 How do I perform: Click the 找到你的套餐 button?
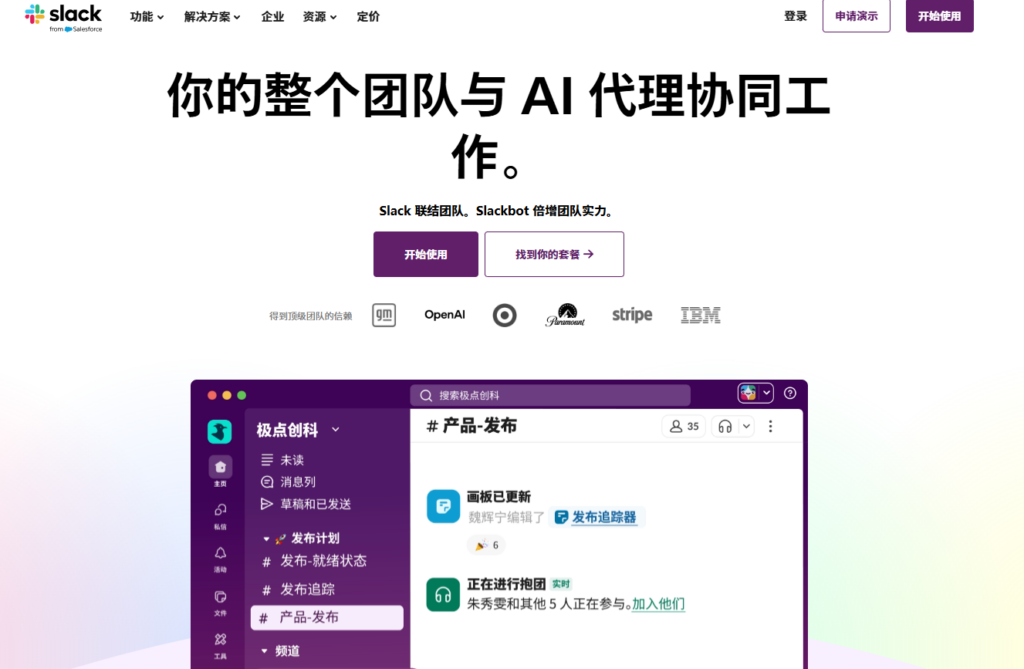(554, 254)
